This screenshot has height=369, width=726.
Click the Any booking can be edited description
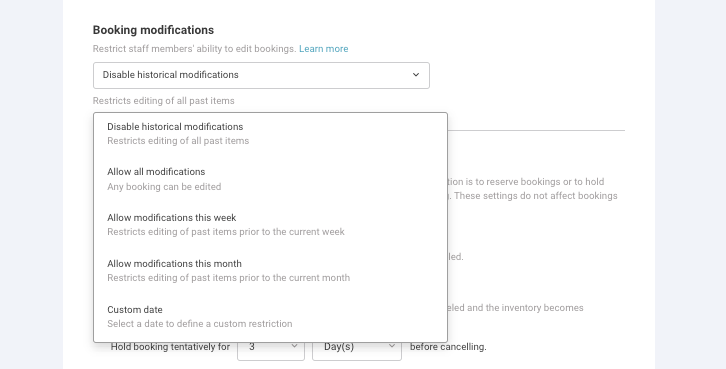click(x=164, y=187)
